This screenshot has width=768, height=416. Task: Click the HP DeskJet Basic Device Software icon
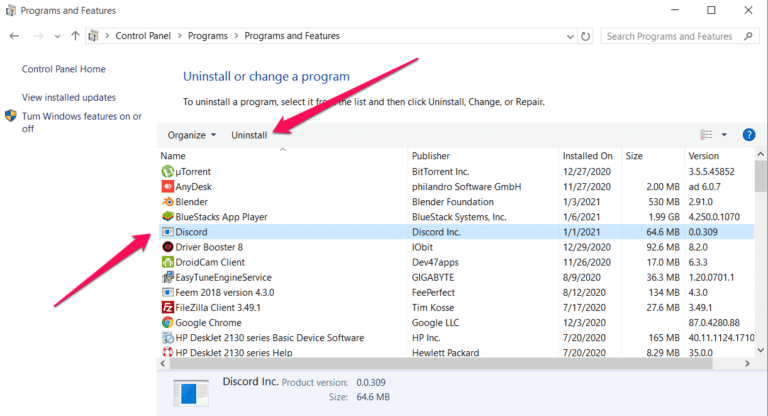click(168, 338)
